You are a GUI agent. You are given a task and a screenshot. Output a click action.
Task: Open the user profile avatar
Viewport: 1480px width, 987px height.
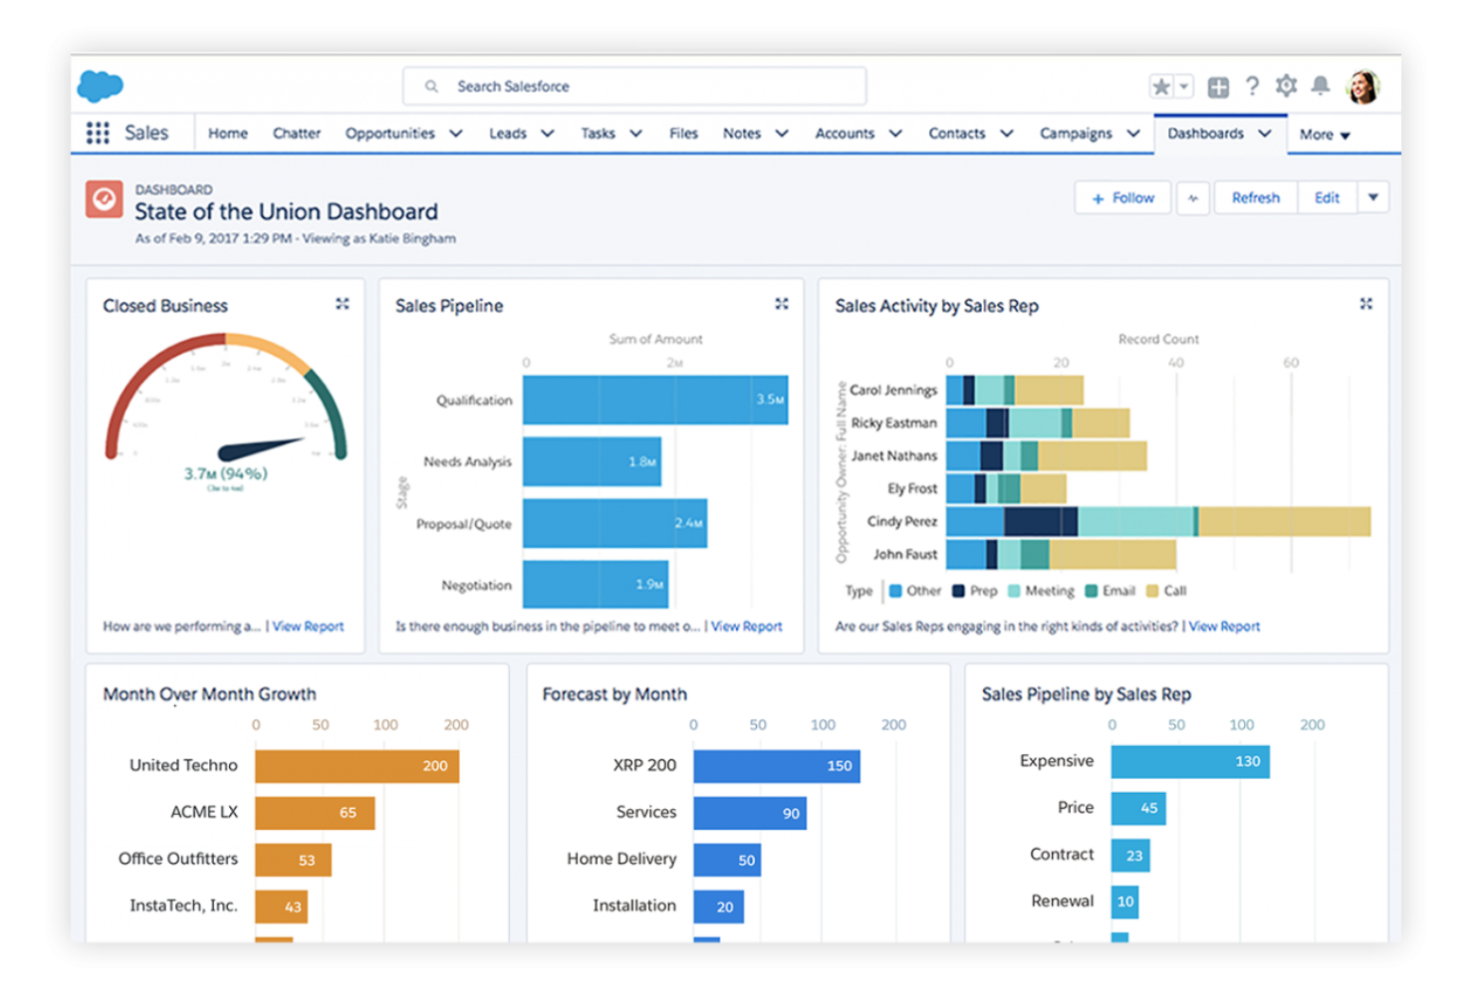point(1363,87)
